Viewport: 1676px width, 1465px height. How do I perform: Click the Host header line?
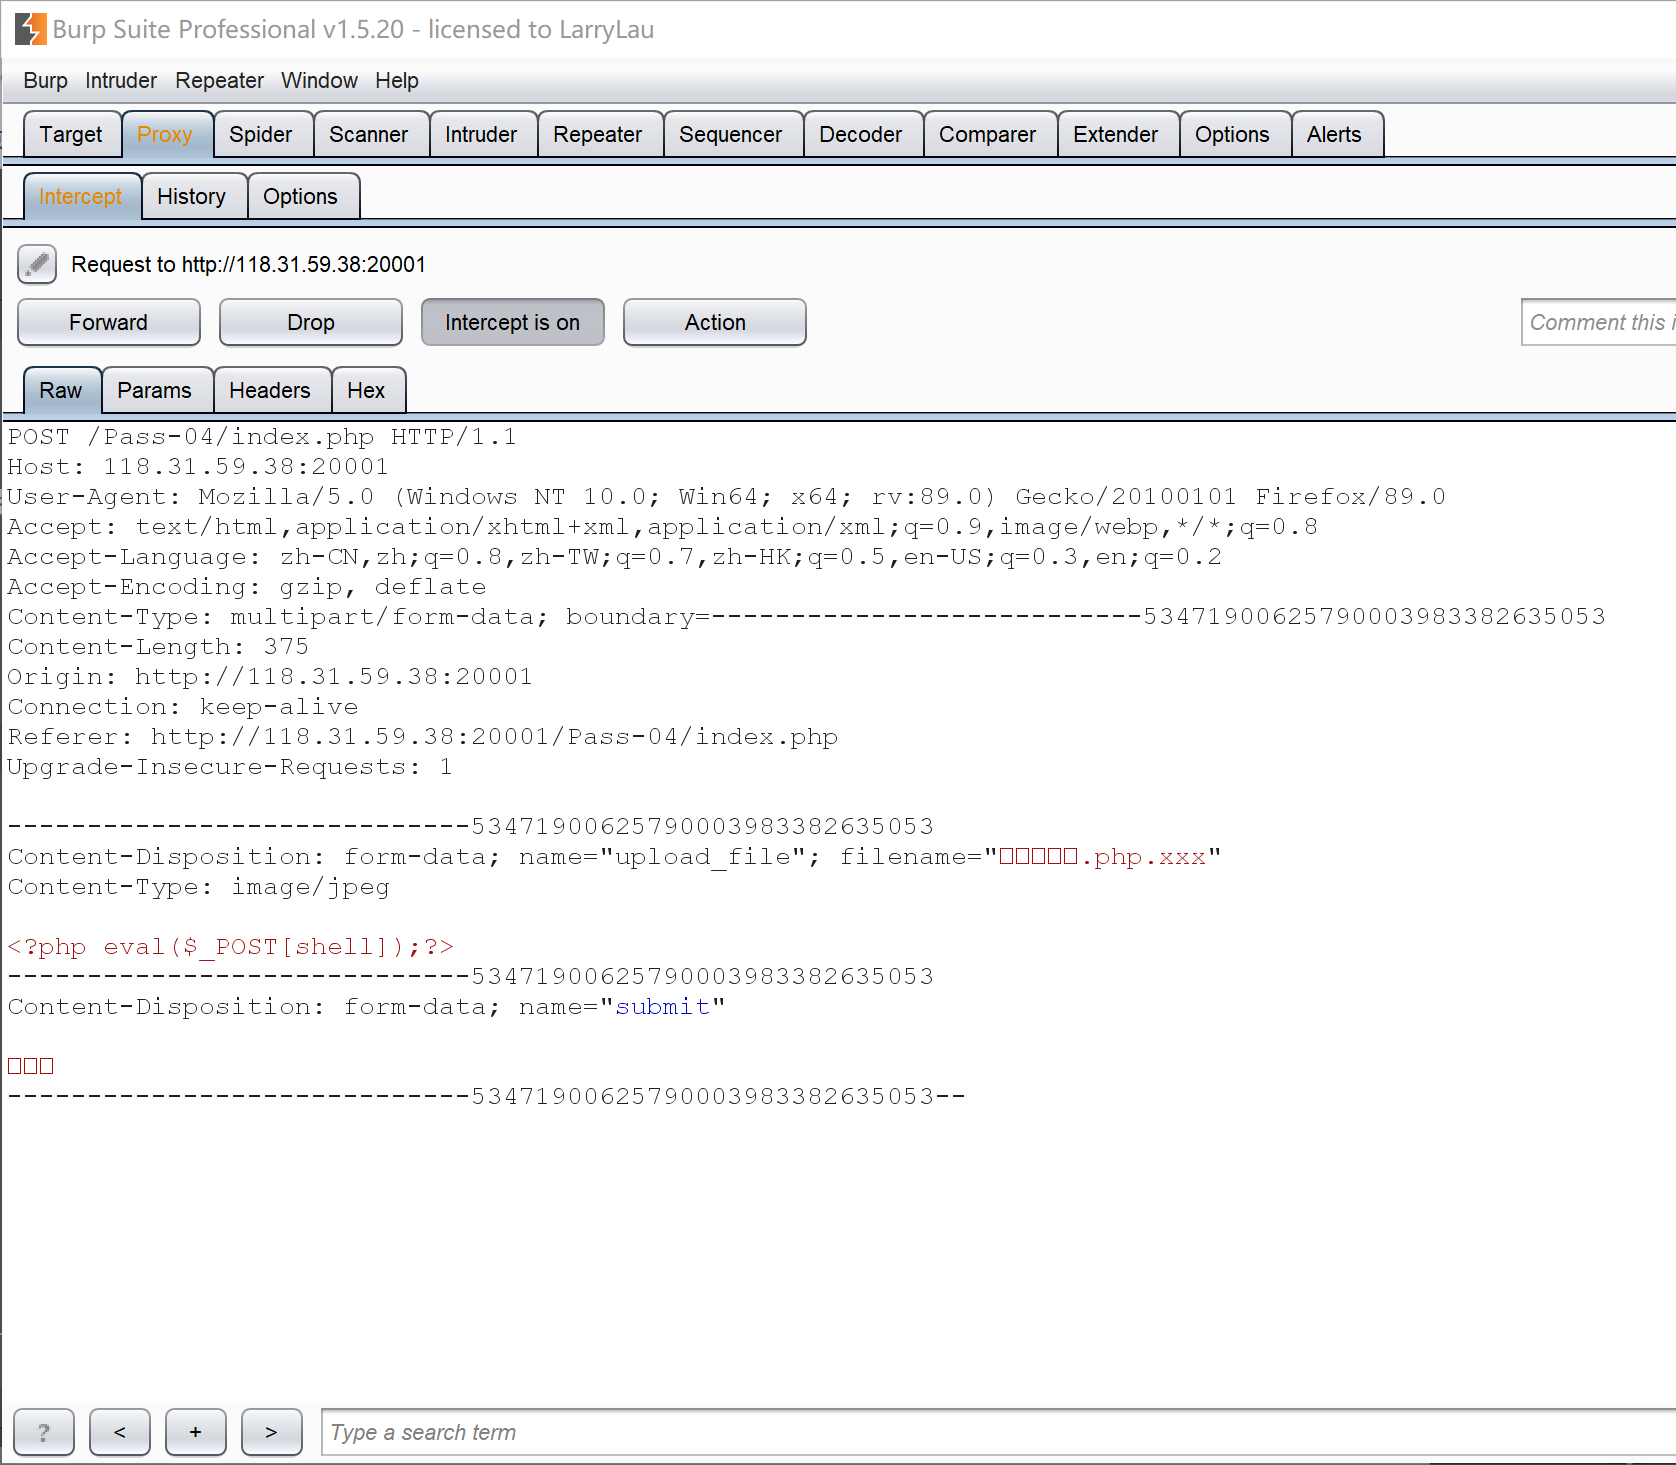[198, 467]
